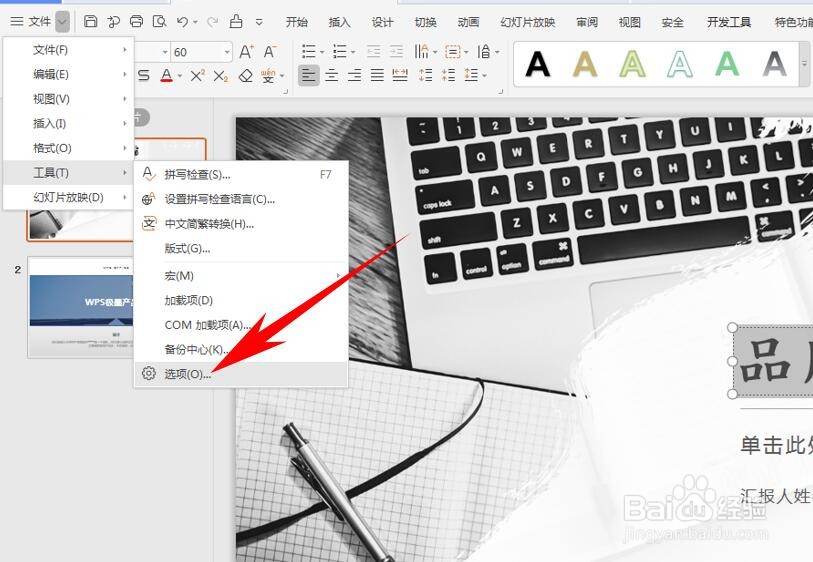Open the font color dropdown arrow
813x562 pixels.
tap(179, 76)
